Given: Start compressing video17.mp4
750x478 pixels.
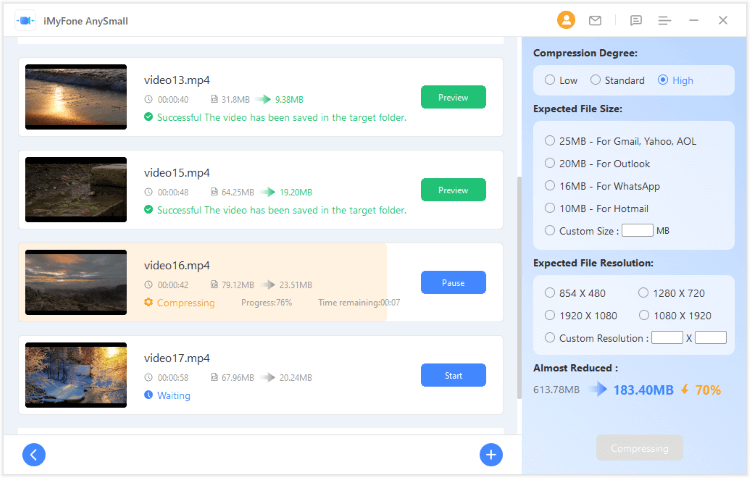Looking at the screenshot, I should [453, 376].
